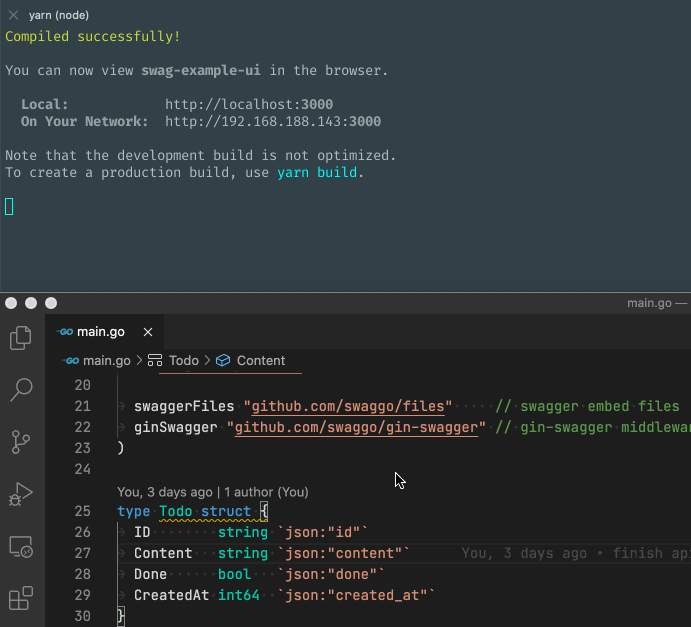The image size is (691, 627).
Task: Click the terminal icon beside yarn (node) title
Action: [15, 15]
